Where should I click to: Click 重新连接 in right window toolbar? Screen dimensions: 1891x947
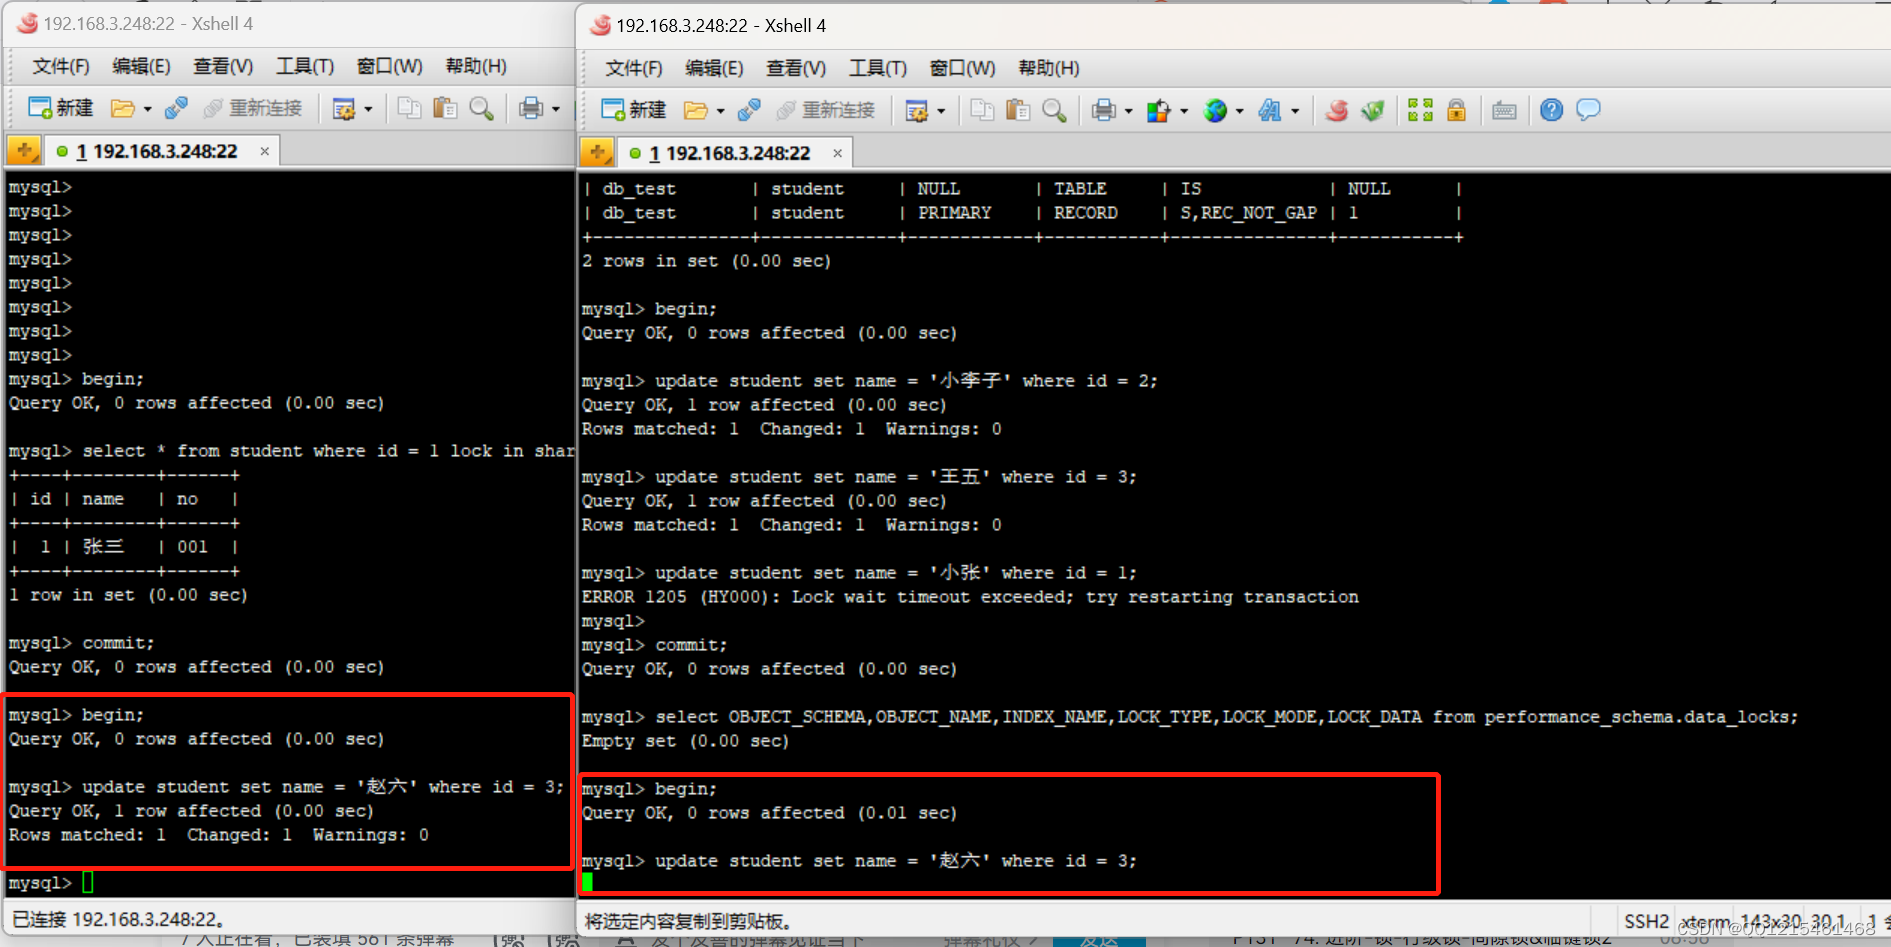pyautogui.click(x=826, y=110)
